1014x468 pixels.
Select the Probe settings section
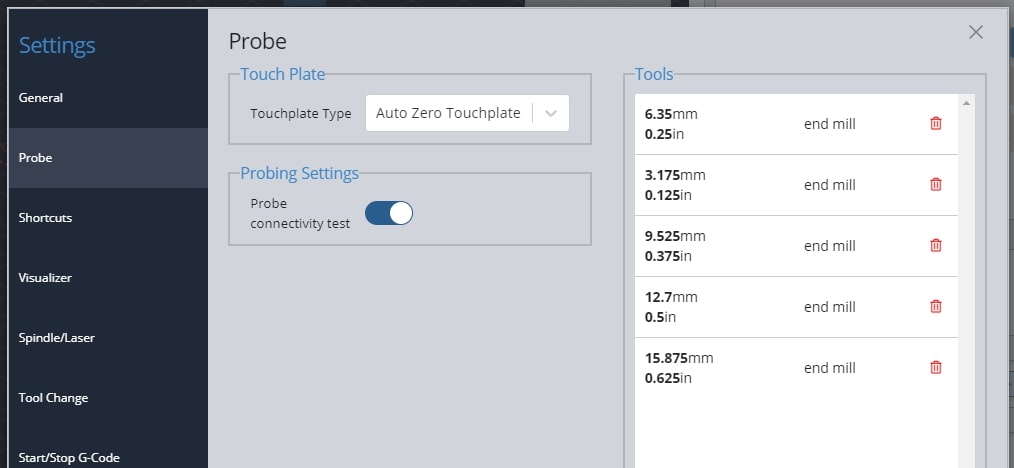36,158
